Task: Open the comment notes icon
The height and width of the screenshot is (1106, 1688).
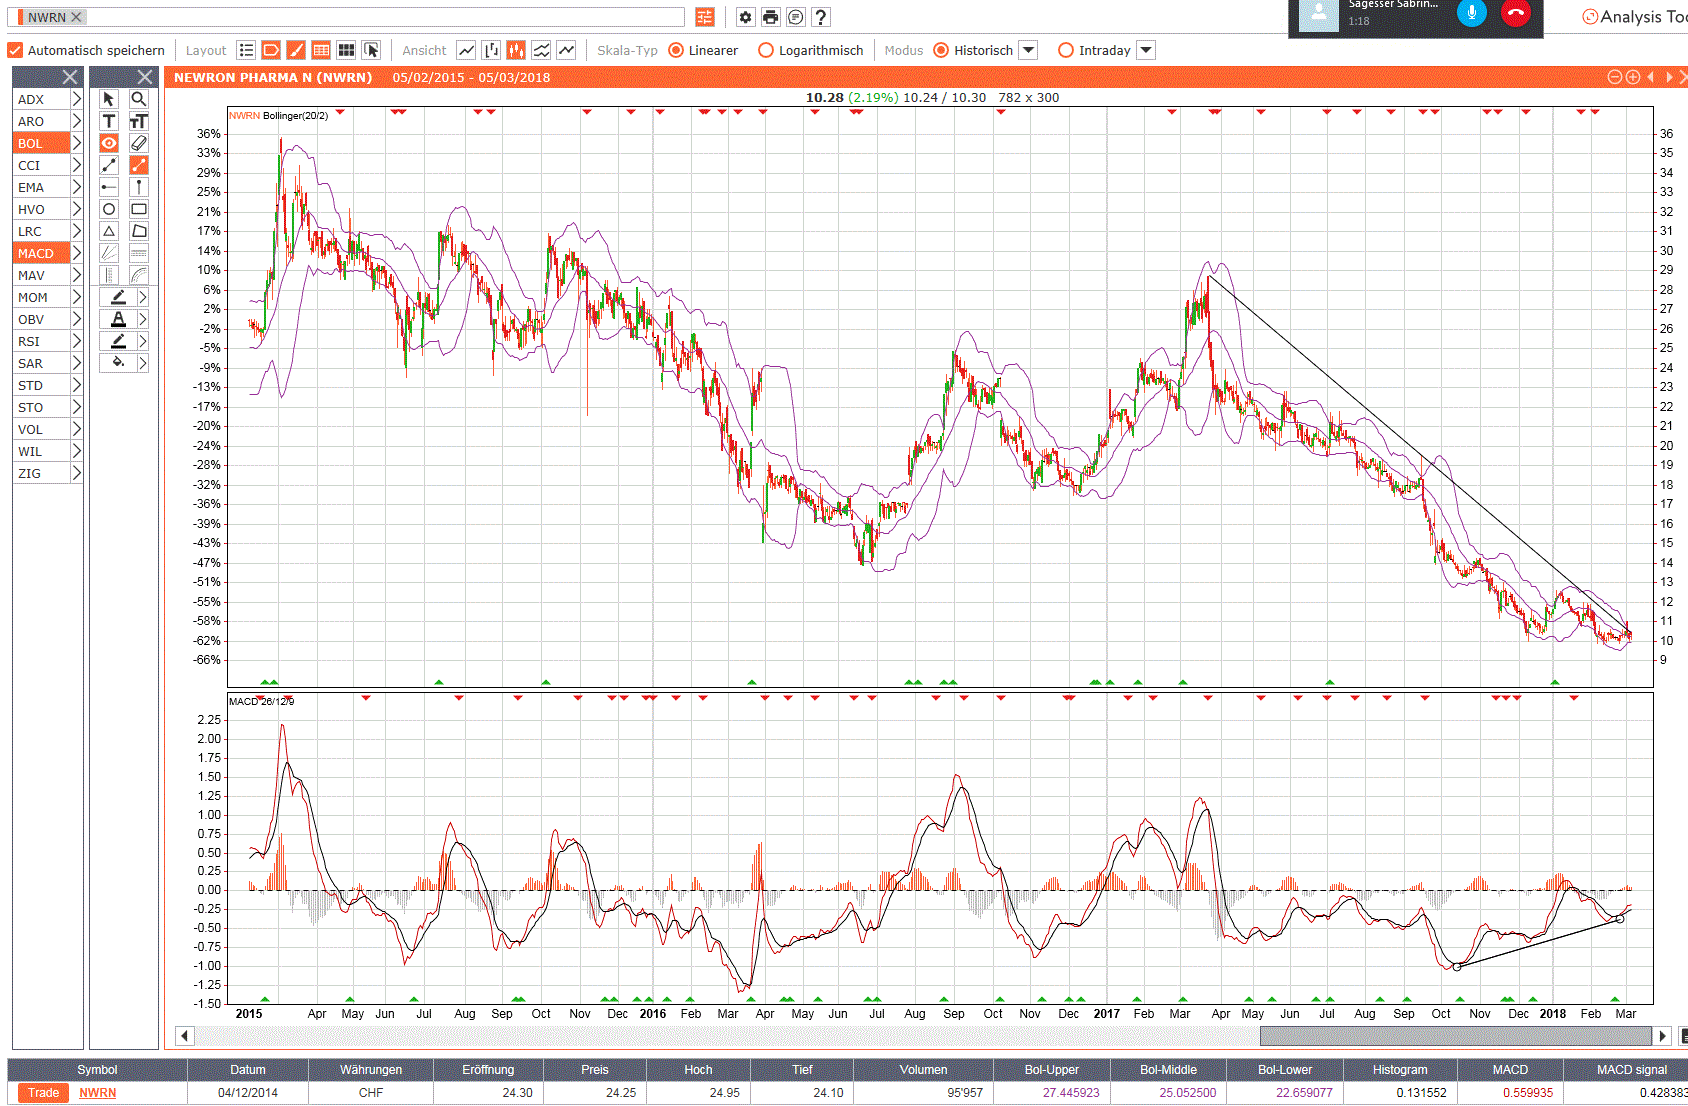Action: click(795, 17)
